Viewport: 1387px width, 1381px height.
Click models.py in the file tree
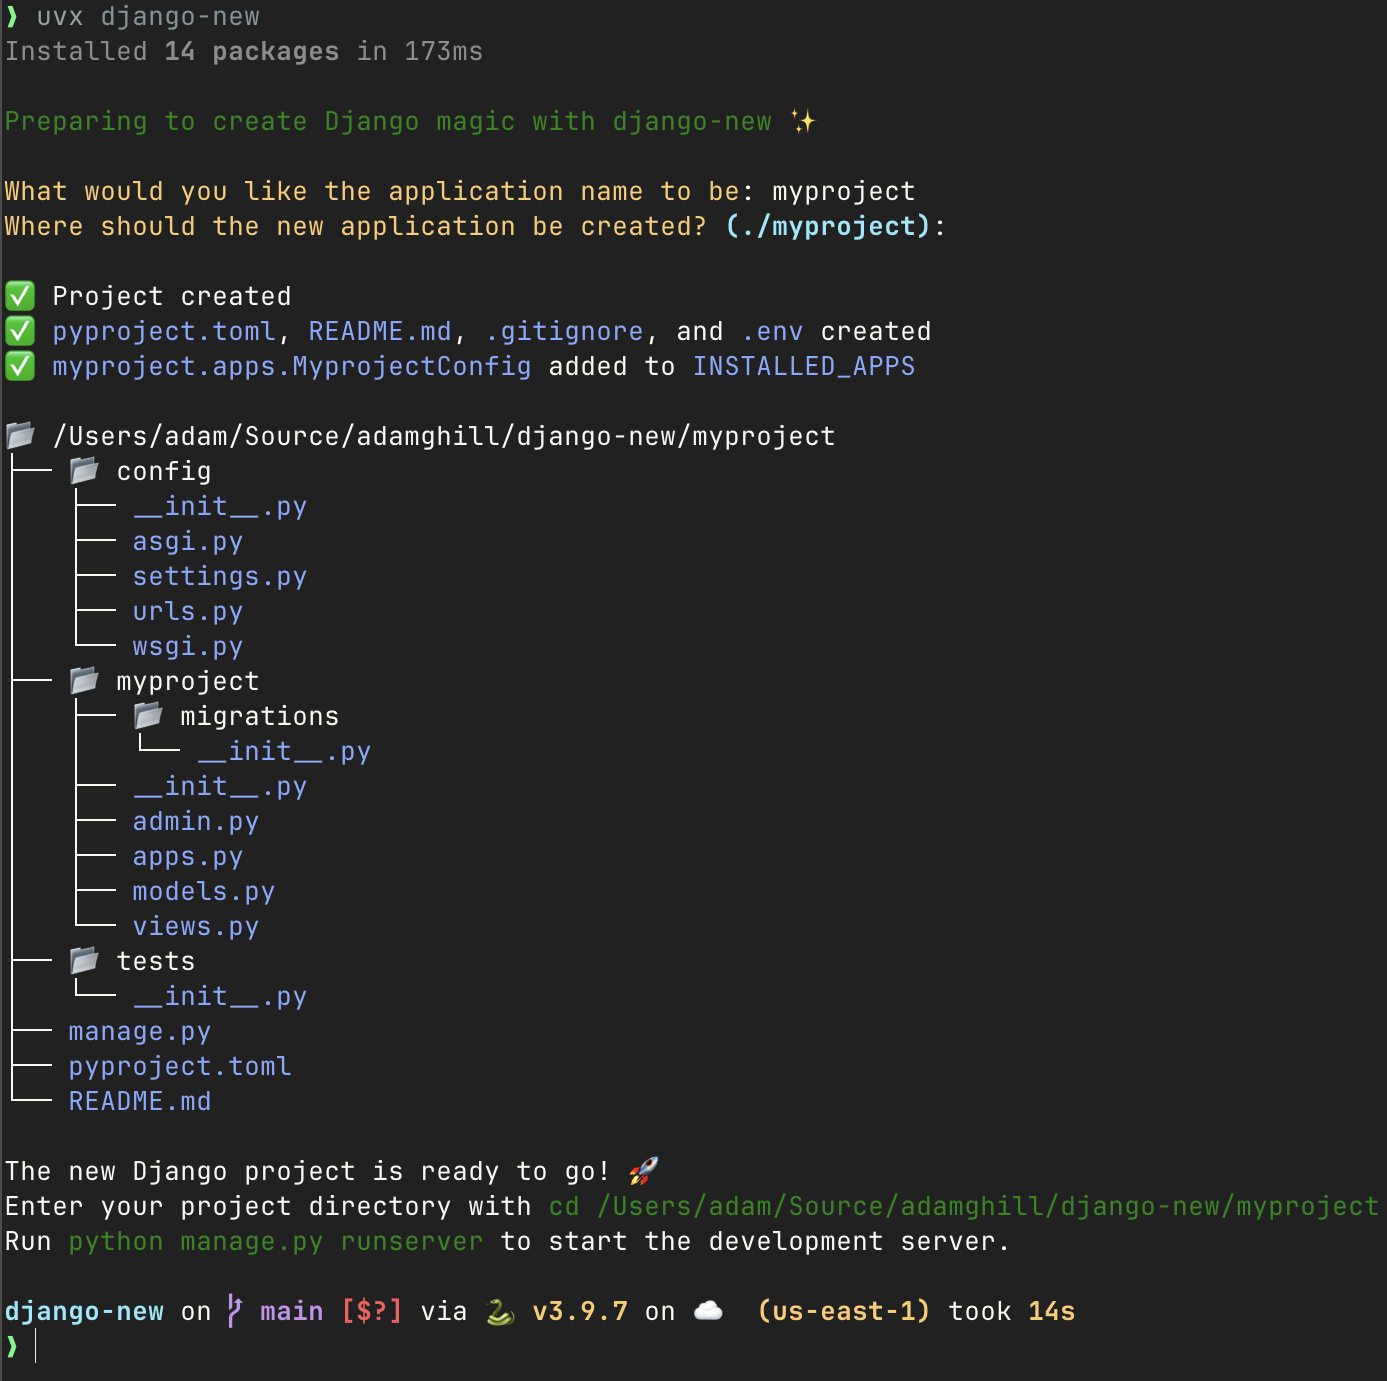pyautogui.click(x=203, y=892)
